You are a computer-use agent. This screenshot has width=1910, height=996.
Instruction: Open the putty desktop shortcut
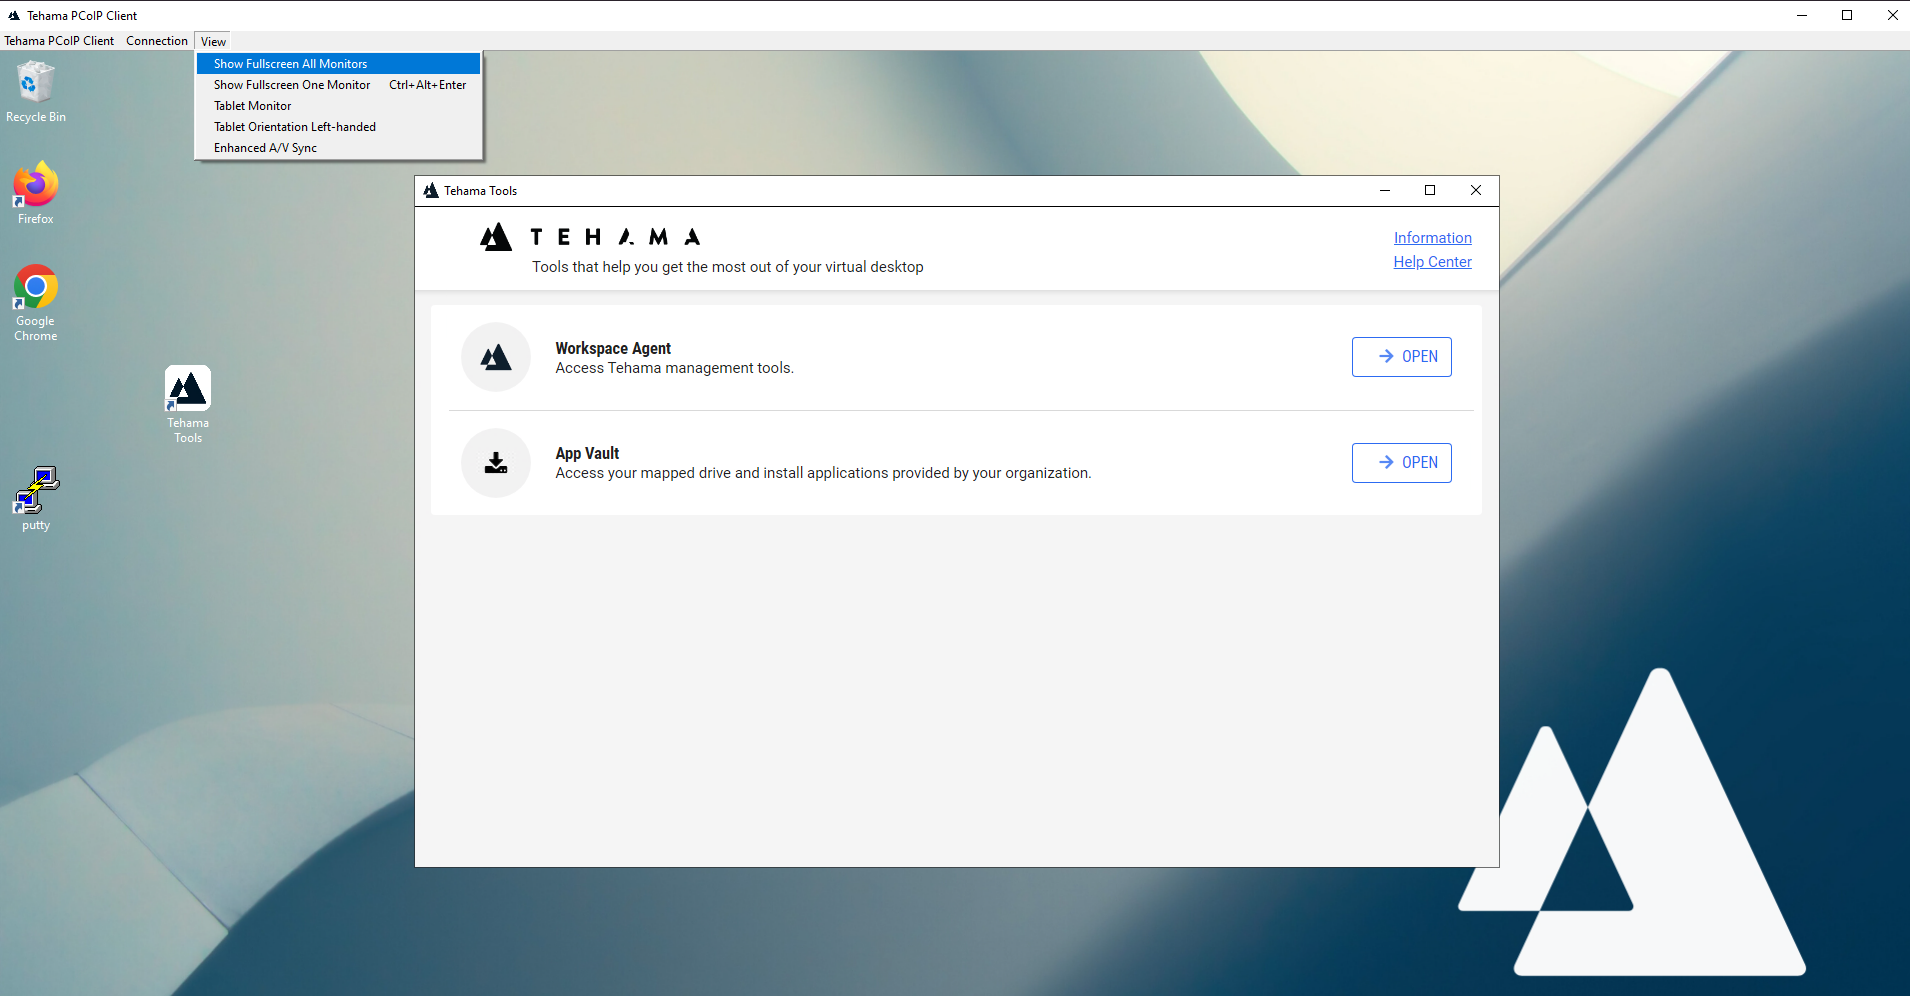tap(36, 498)
